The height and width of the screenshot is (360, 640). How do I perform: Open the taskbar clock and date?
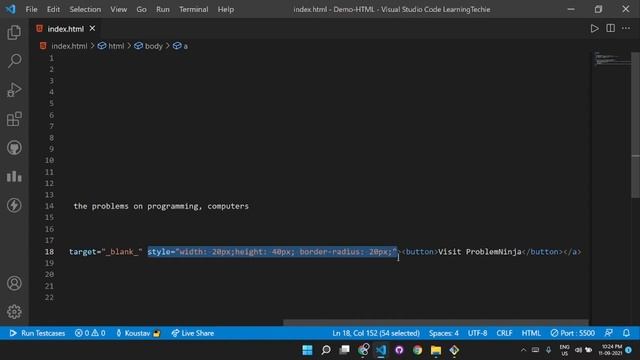pos(611,350)
